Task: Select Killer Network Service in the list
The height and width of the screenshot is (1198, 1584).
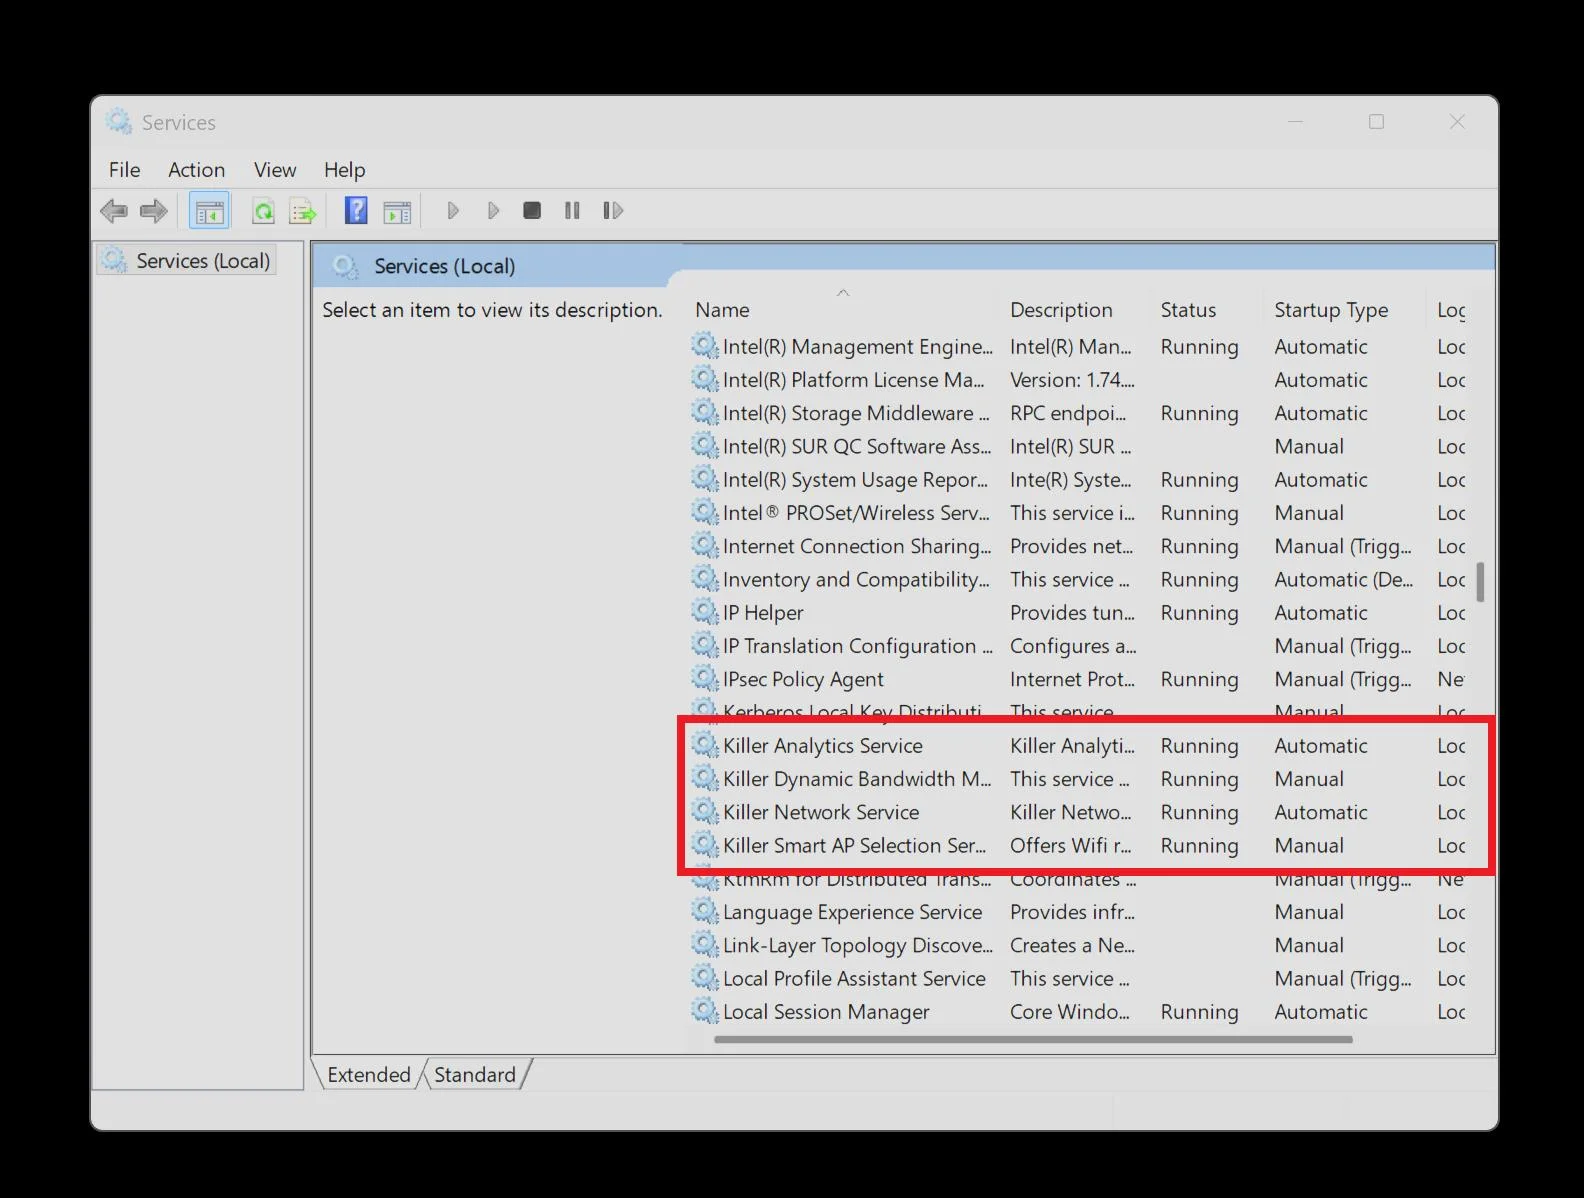Action: 1078,811
